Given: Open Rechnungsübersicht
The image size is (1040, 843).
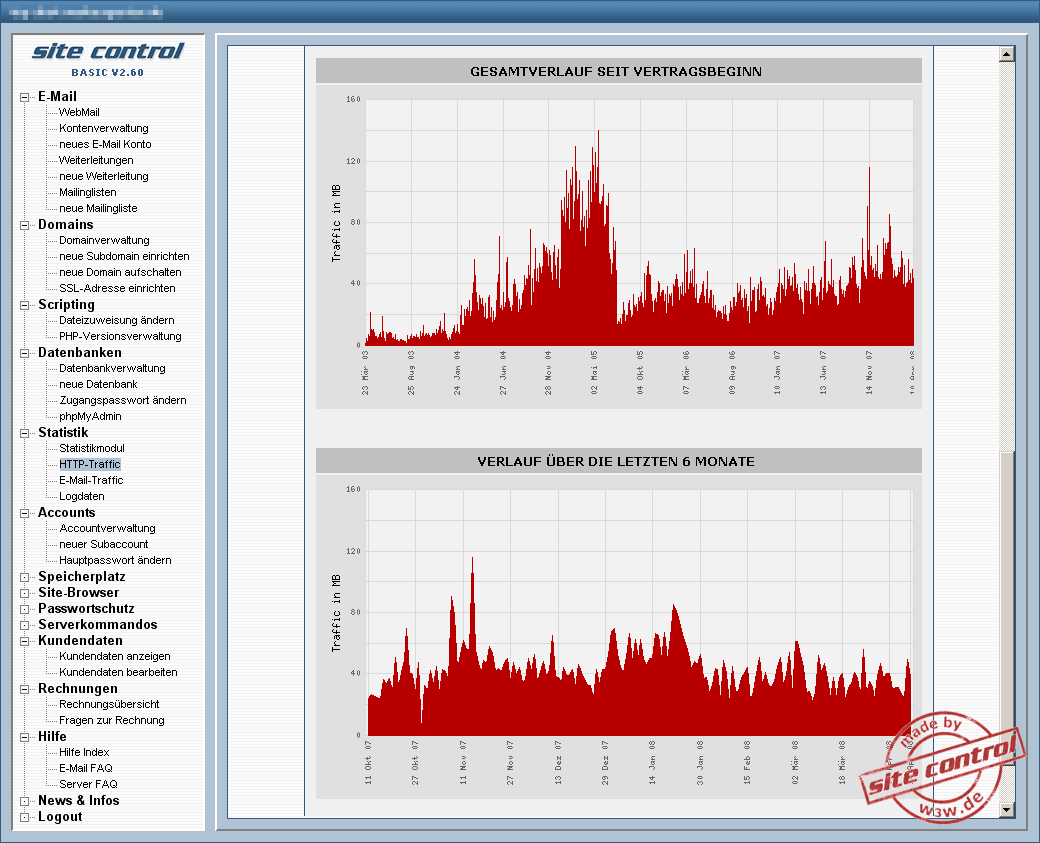Looking at the screenshot, I should (x=109, y=704).
